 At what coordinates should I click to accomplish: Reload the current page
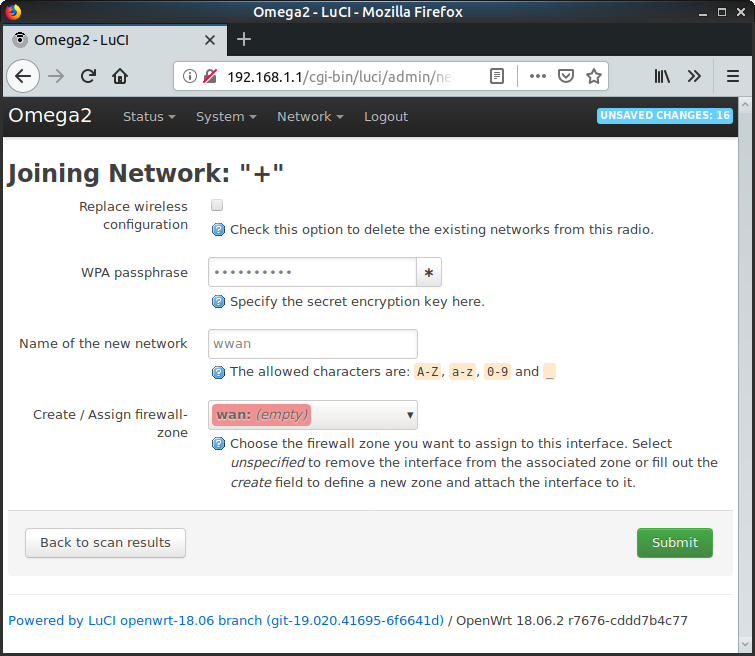(88, 76)
